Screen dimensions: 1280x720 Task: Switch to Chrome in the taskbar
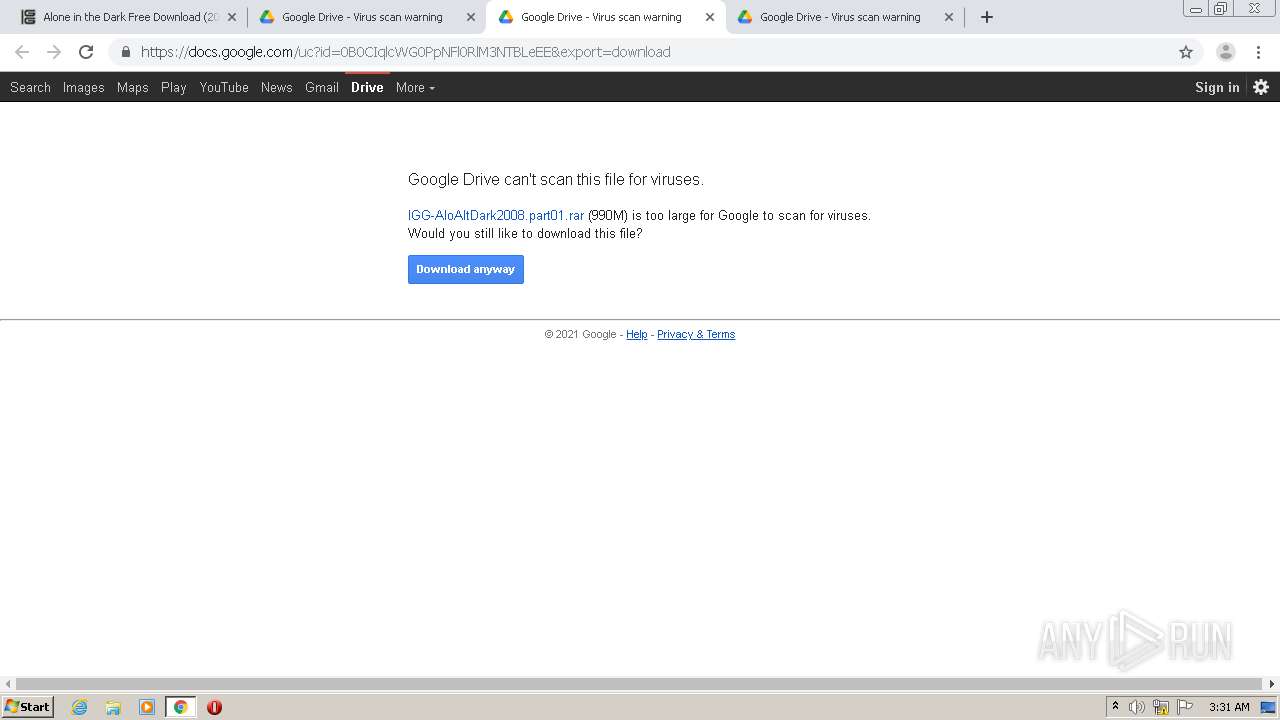[x=180, y=707]
